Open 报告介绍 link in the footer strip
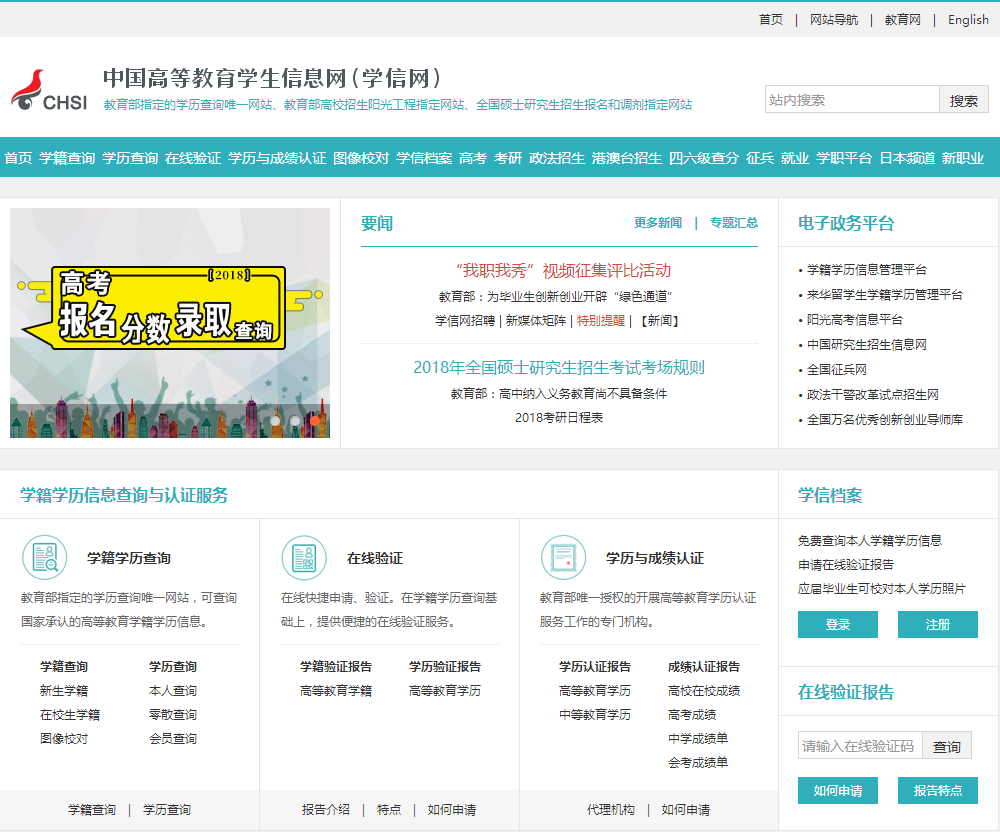This screenshot has height=832, width=1000. [325, 810]
